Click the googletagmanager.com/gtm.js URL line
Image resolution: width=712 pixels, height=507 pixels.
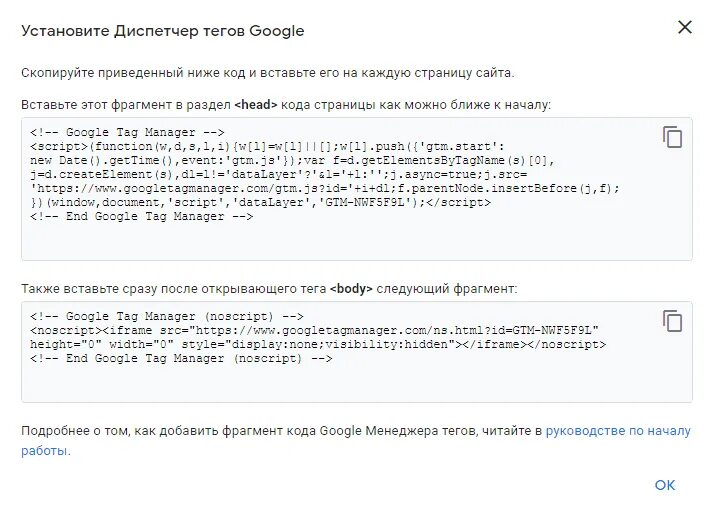(325, 188)
